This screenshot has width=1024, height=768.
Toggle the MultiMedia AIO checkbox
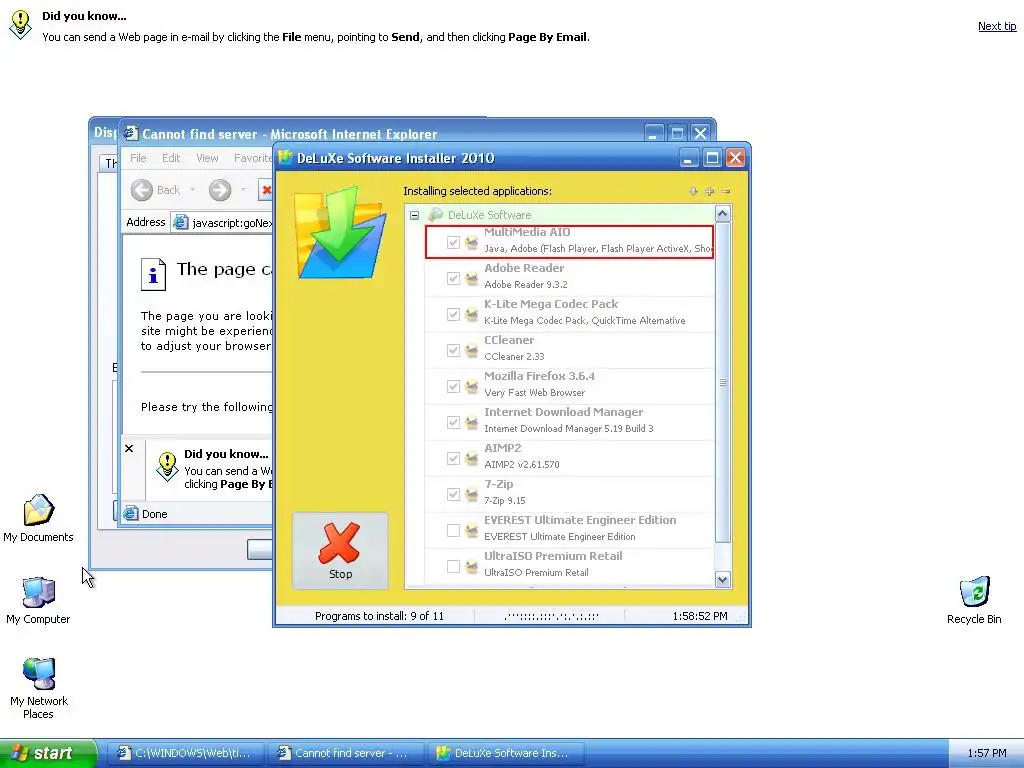click(453, 242)
